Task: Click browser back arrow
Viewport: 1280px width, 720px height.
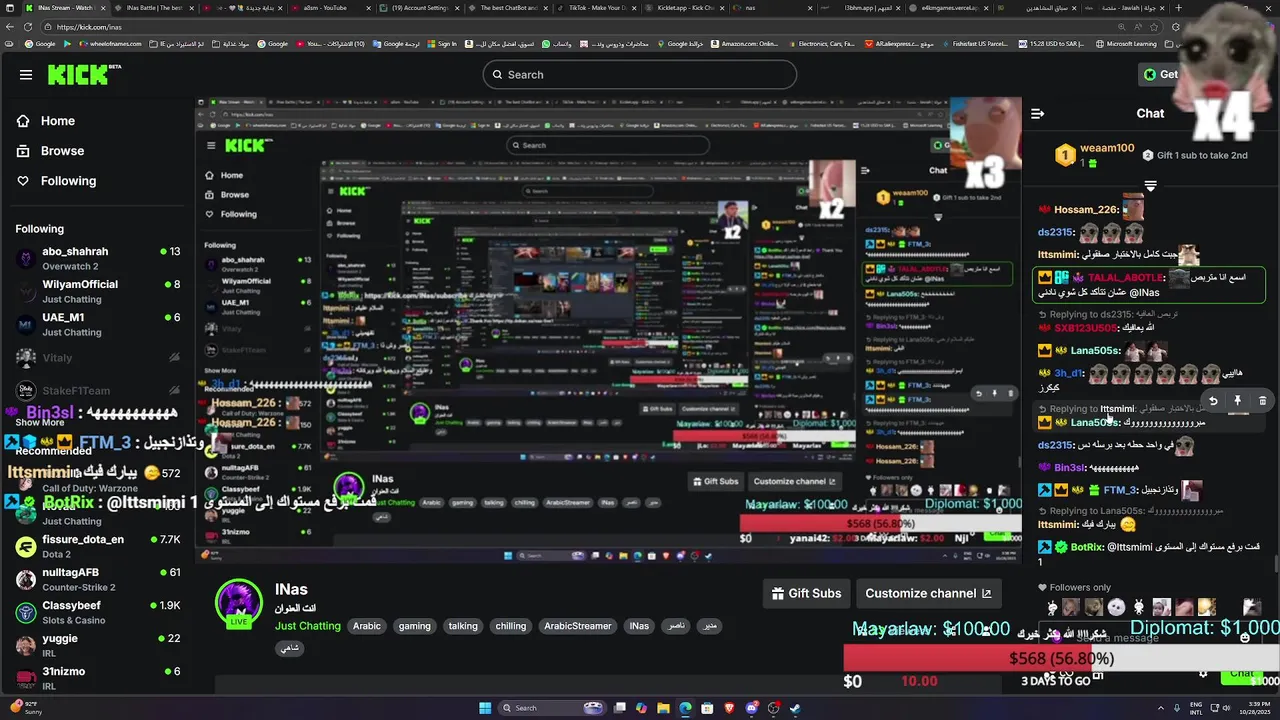Action: click(9, 27)
